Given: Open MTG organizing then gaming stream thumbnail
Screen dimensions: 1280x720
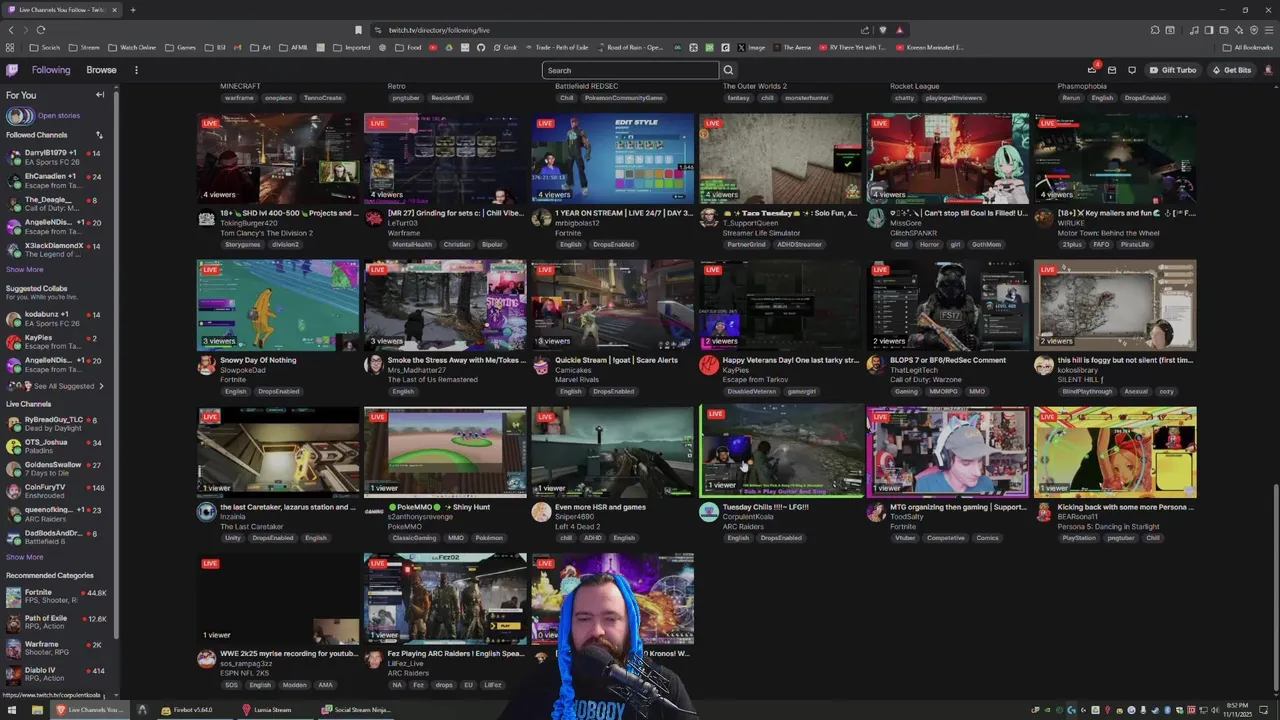Looking at the screenshot, I should (x=947, y=451).
